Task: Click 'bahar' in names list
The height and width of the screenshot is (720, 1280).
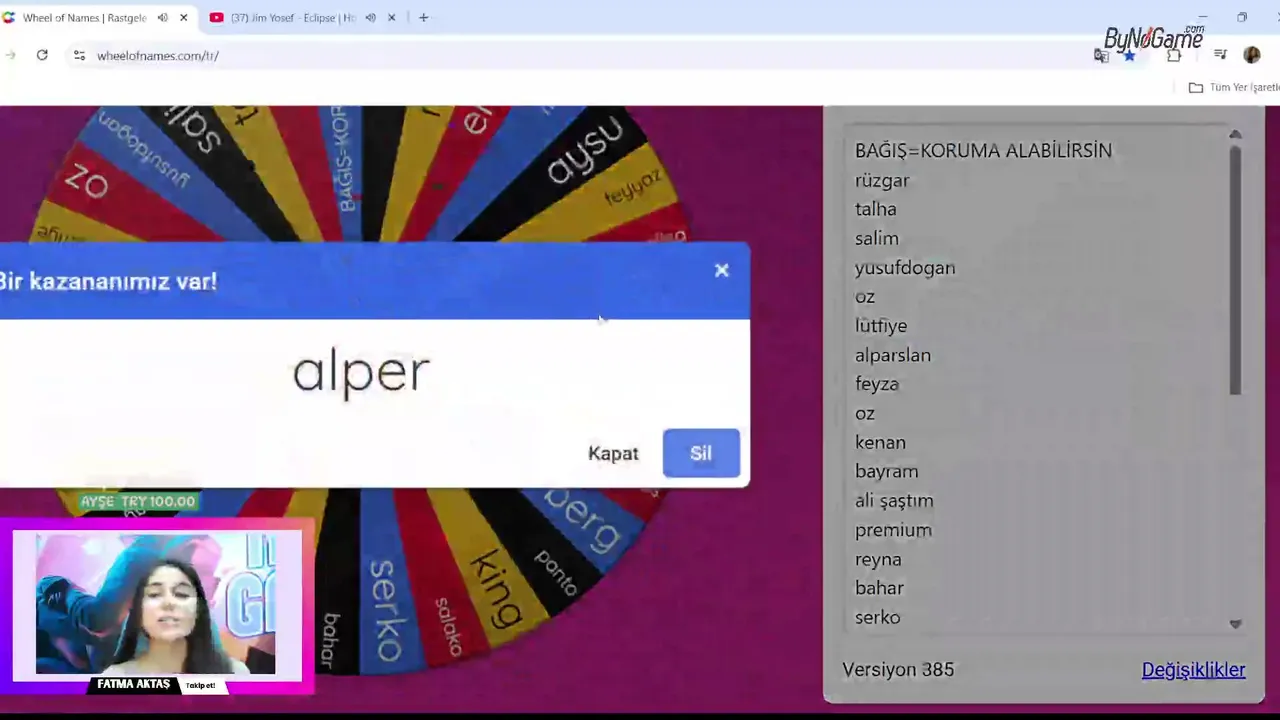Action: click(x=879, y=588)
